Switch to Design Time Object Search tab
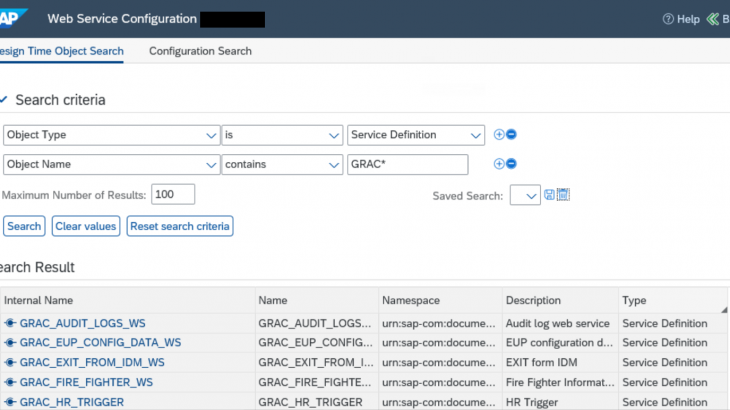Screen dimensions: 730x410 (x=61, y=51)
